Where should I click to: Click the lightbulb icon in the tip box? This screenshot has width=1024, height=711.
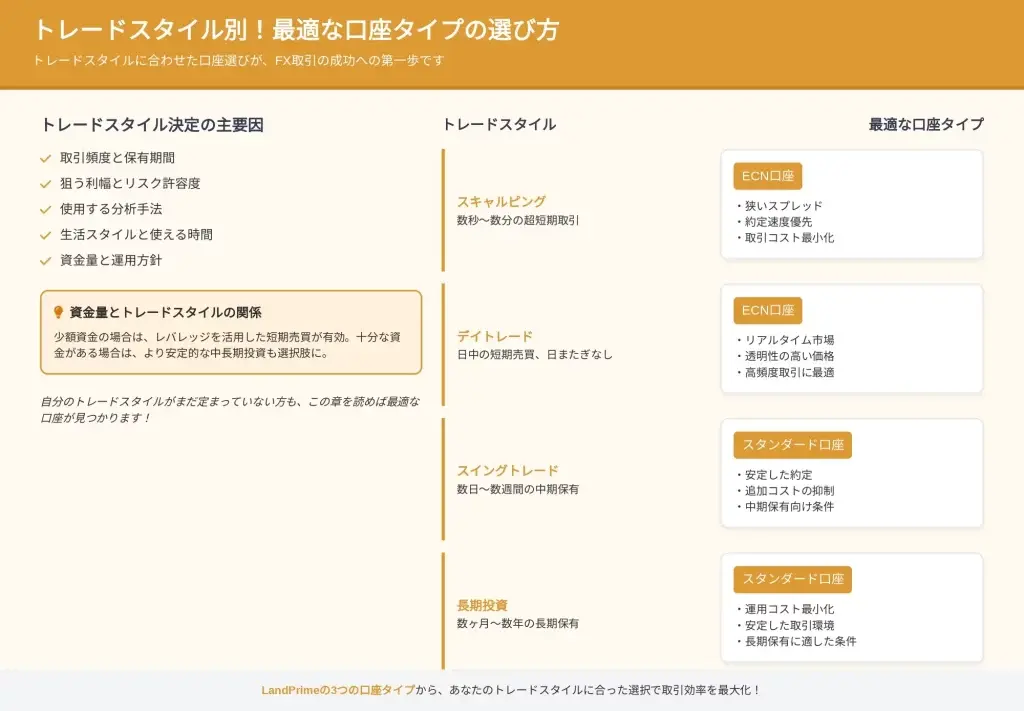coord(58,312)
